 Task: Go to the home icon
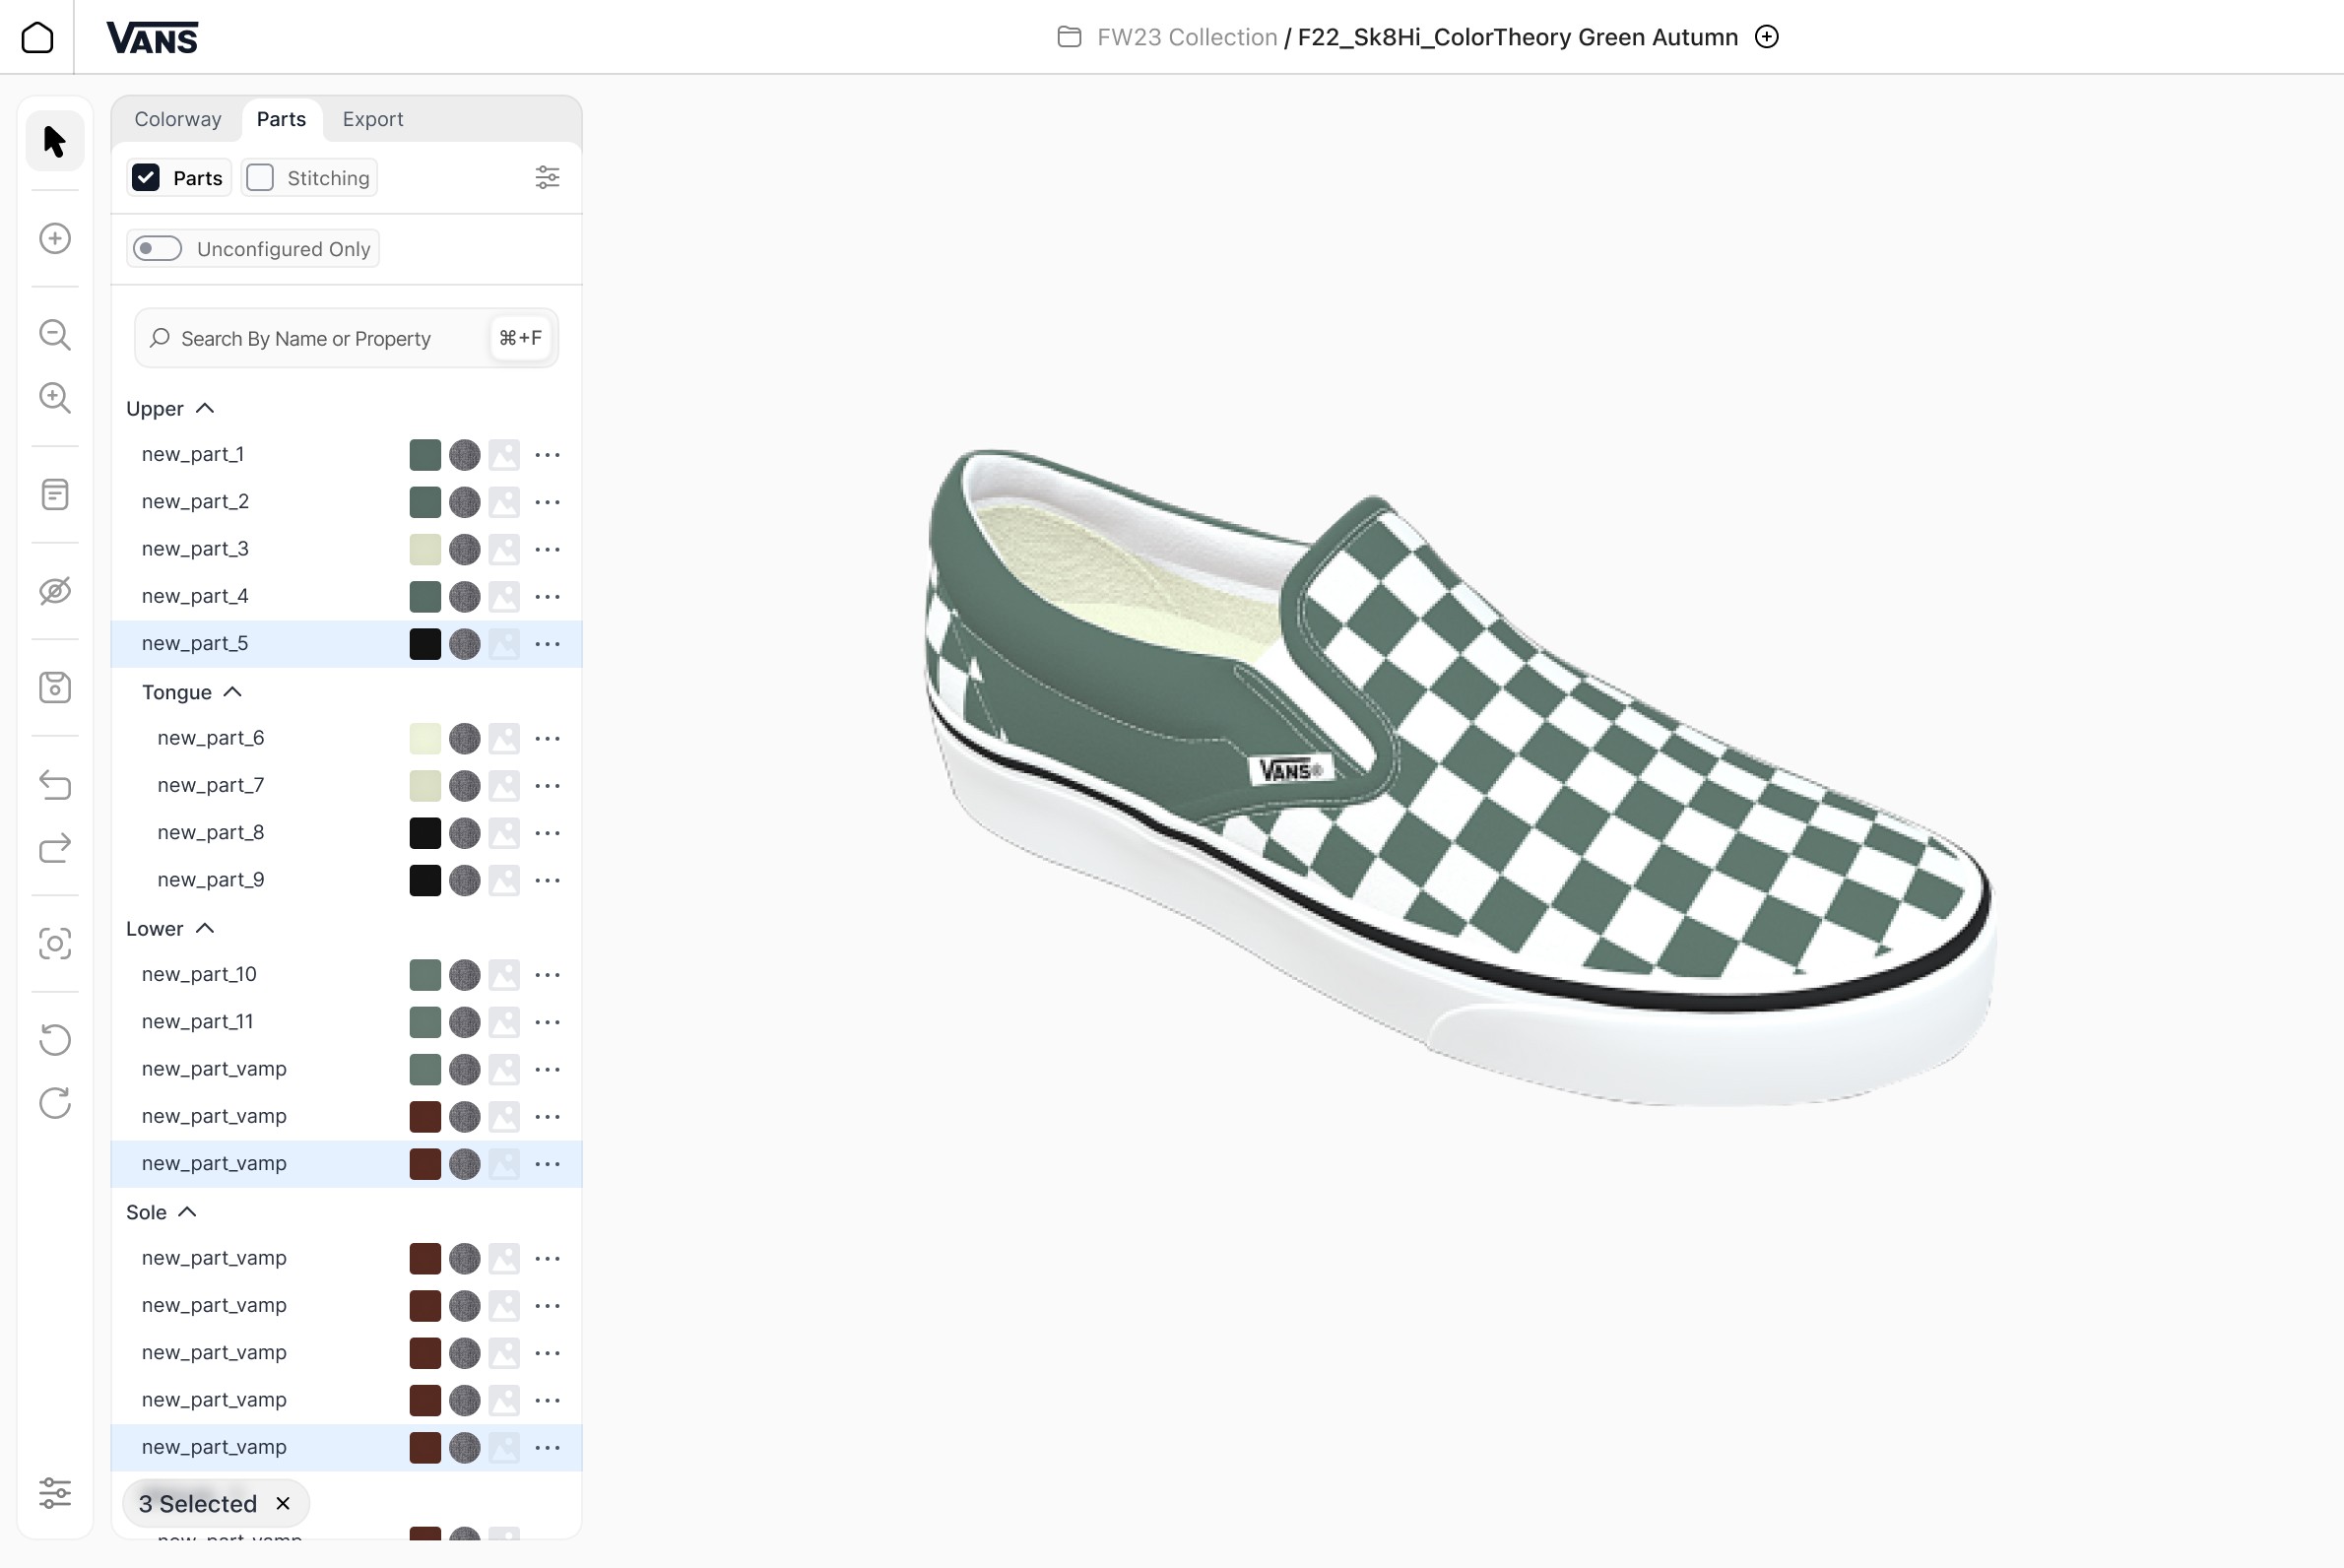37,37
